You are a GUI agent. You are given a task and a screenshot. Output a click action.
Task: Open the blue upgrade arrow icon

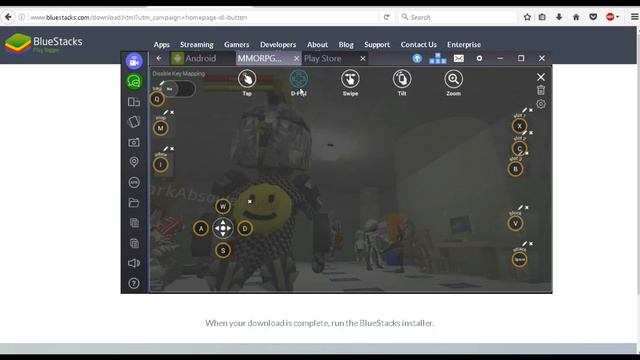click(x=417, y=58)
